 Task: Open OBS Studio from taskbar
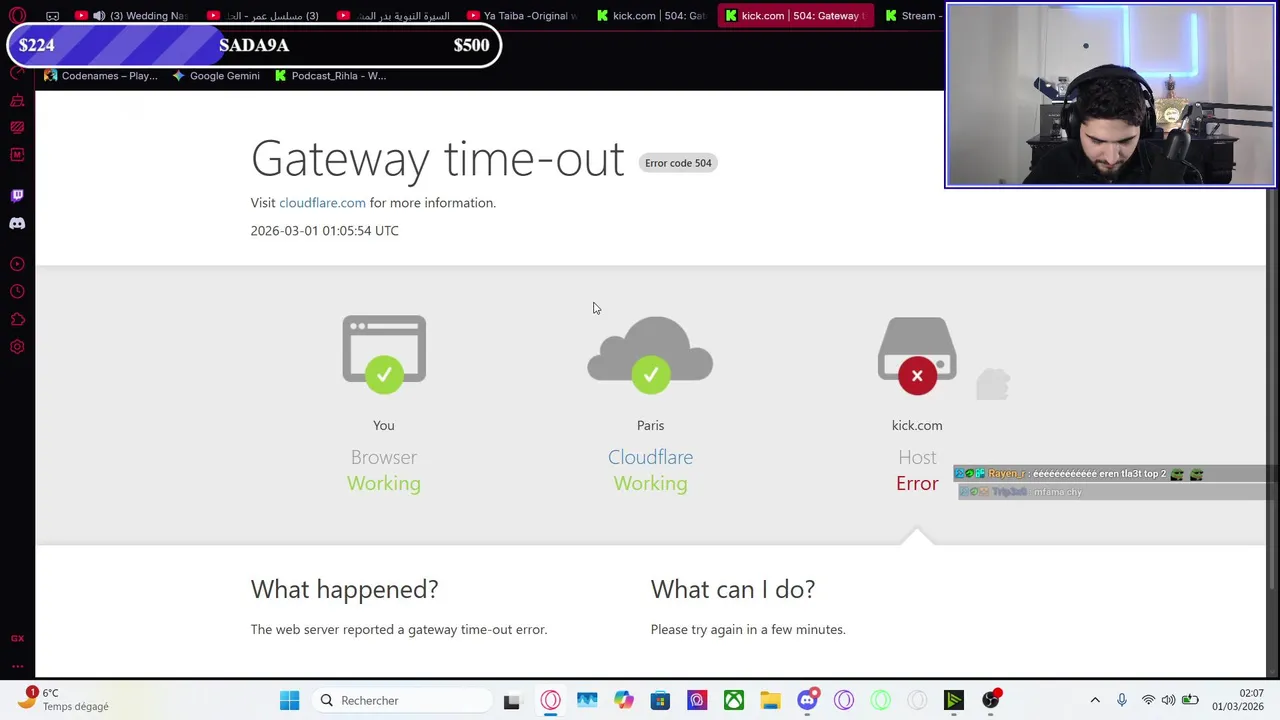(x=991, y=700)
